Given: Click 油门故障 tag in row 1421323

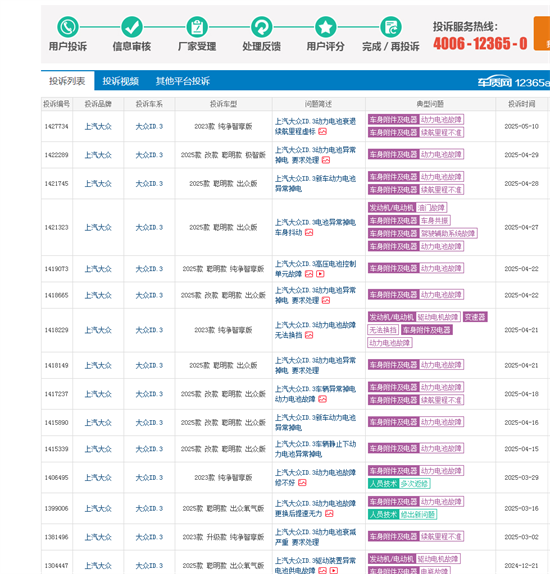Looking at the screenshot, I should pos(431,208).
